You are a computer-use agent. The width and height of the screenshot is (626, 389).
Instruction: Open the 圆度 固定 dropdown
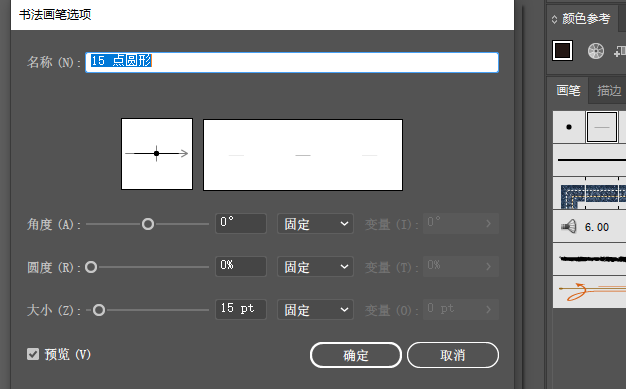[315, 267]
